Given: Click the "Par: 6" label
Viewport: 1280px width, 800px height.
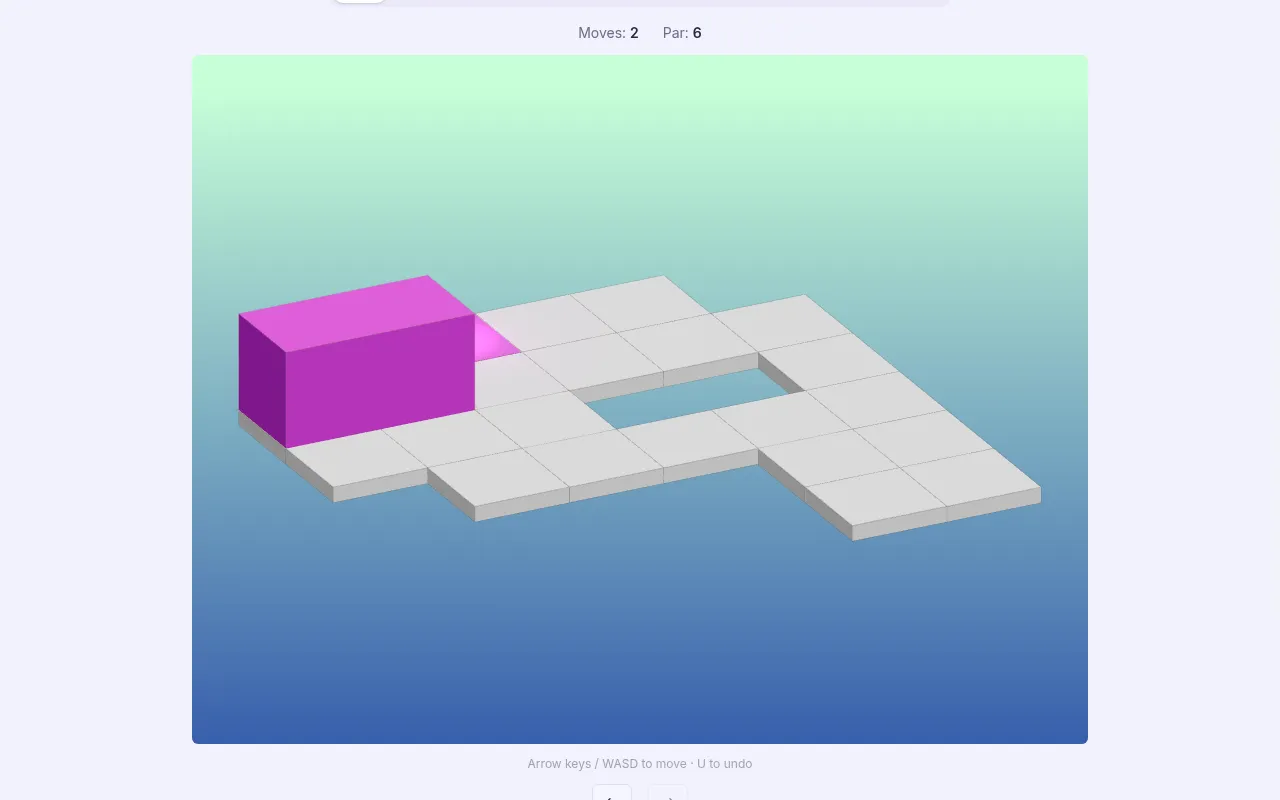Looking at the screenshot, I should (x=682, y=33).
